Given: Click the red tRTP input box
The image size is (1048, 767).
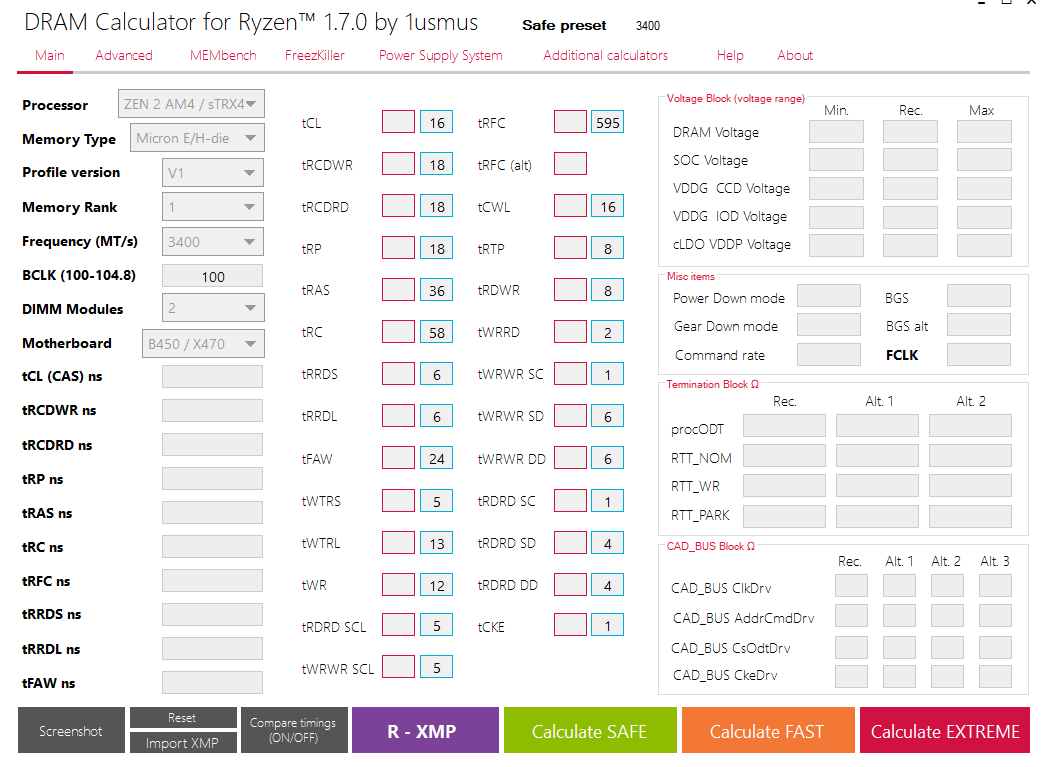Looking at the screenshot, I should pos(570,249).
